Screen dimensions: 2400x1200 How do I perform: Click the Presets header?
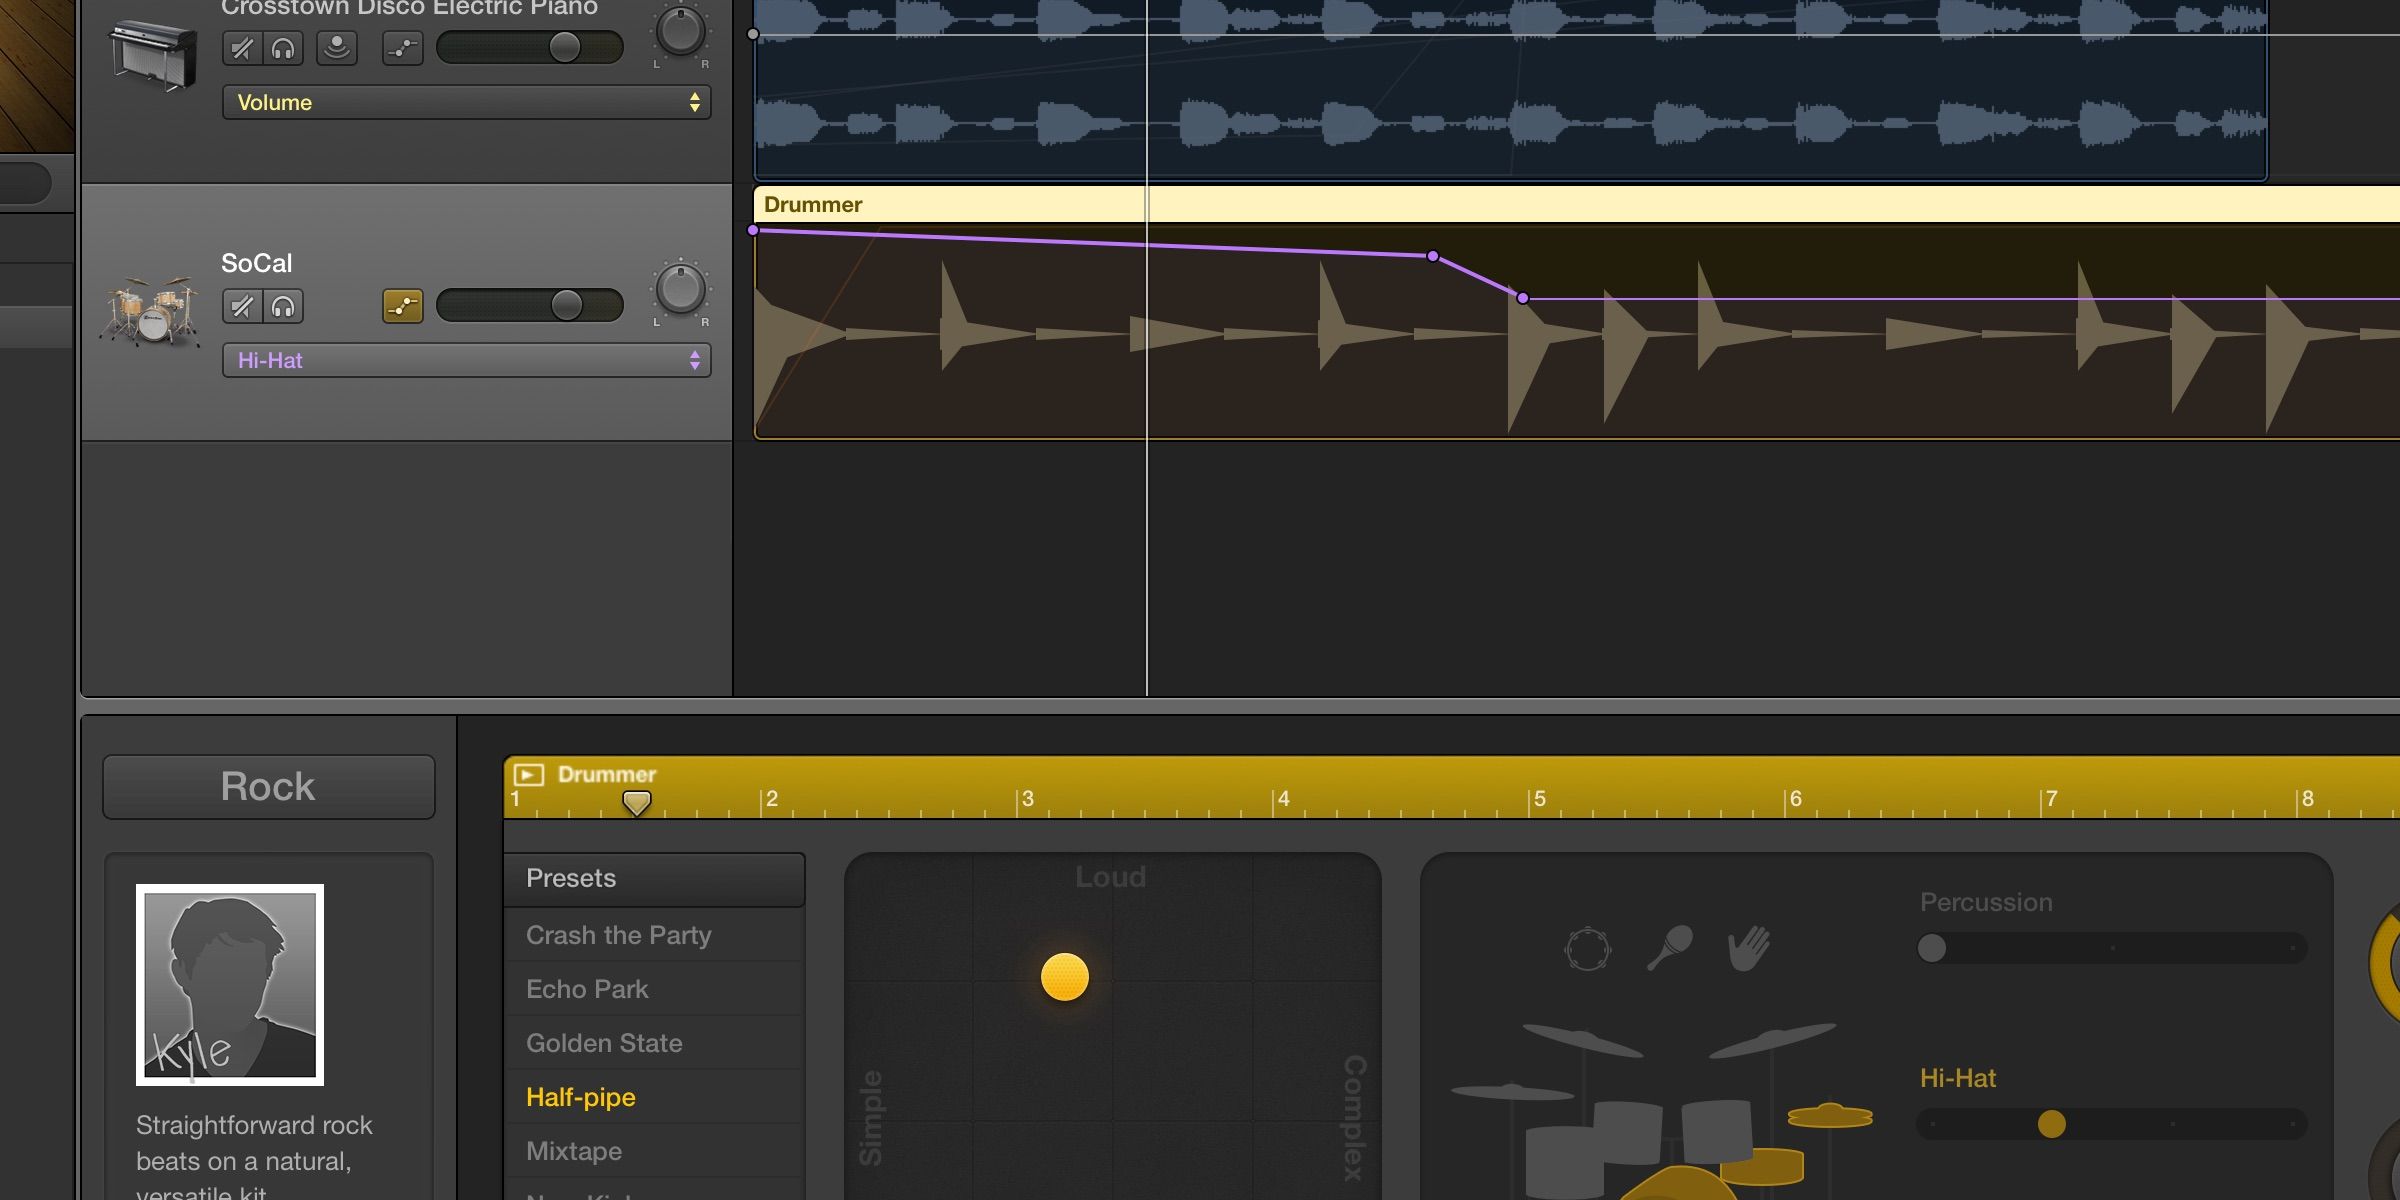coord(654,878)
